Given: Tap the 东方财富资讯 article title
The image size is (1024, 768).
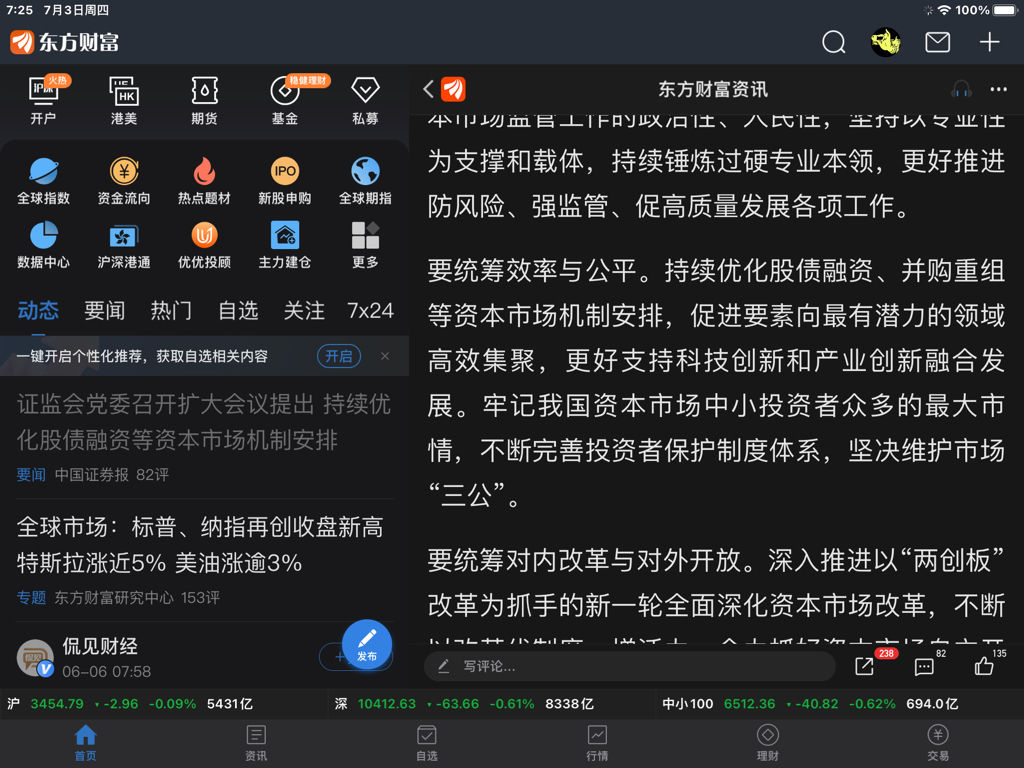Looking at the screenshot, I should 712,89.
